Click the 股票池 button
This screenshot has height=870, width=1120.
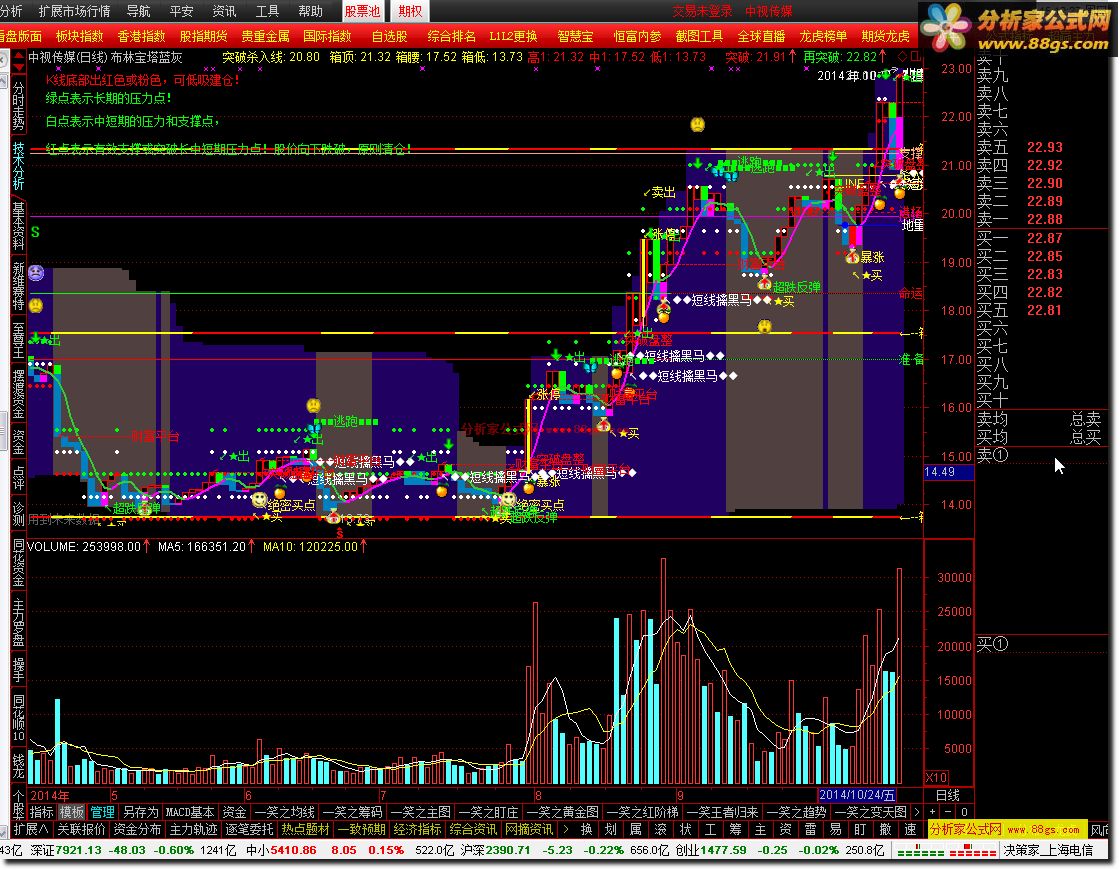(362, 11)
